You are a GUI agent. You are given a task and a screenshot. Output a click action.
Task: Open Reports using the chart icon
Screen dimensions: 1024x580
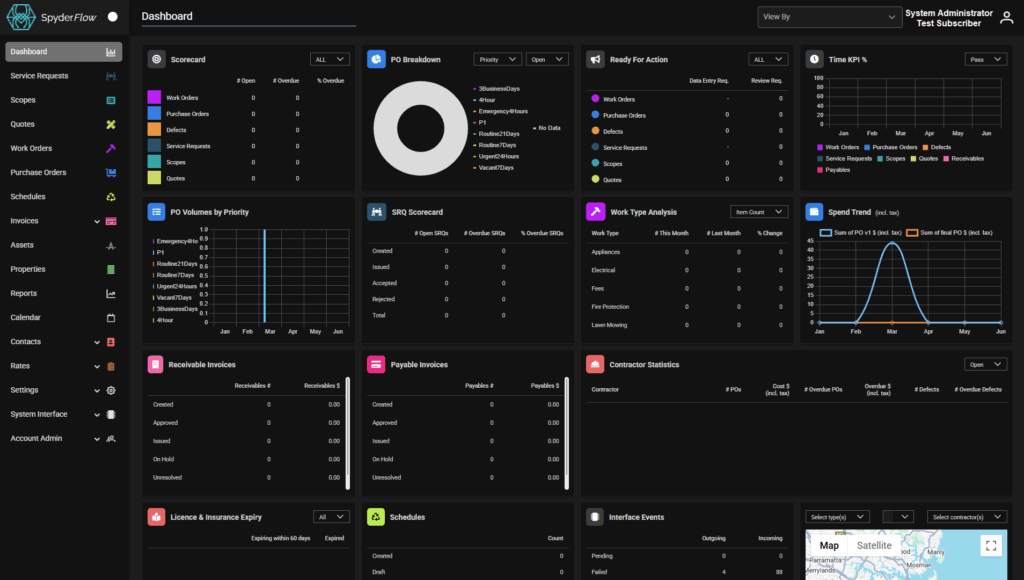(110, 293)
